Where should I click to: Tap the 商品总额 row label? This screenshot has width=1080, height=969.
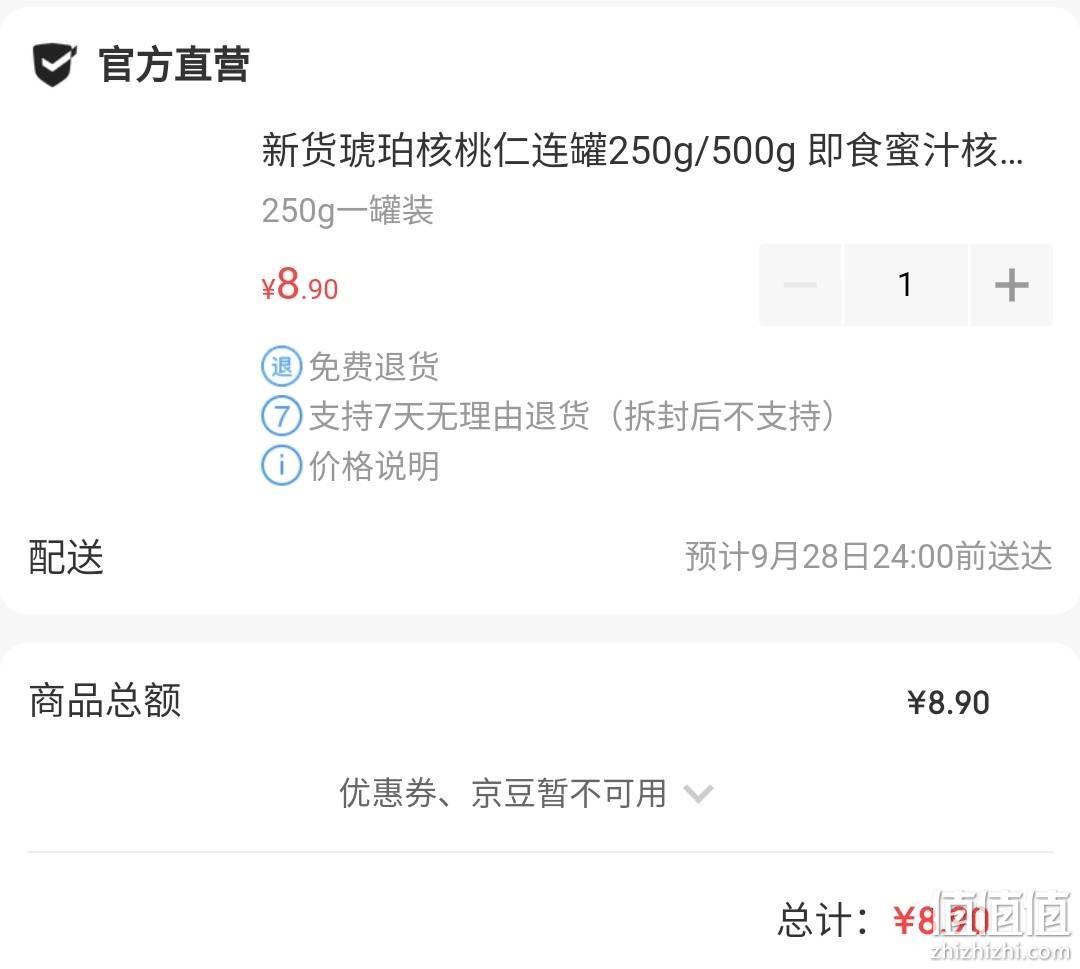coord(105,701)
